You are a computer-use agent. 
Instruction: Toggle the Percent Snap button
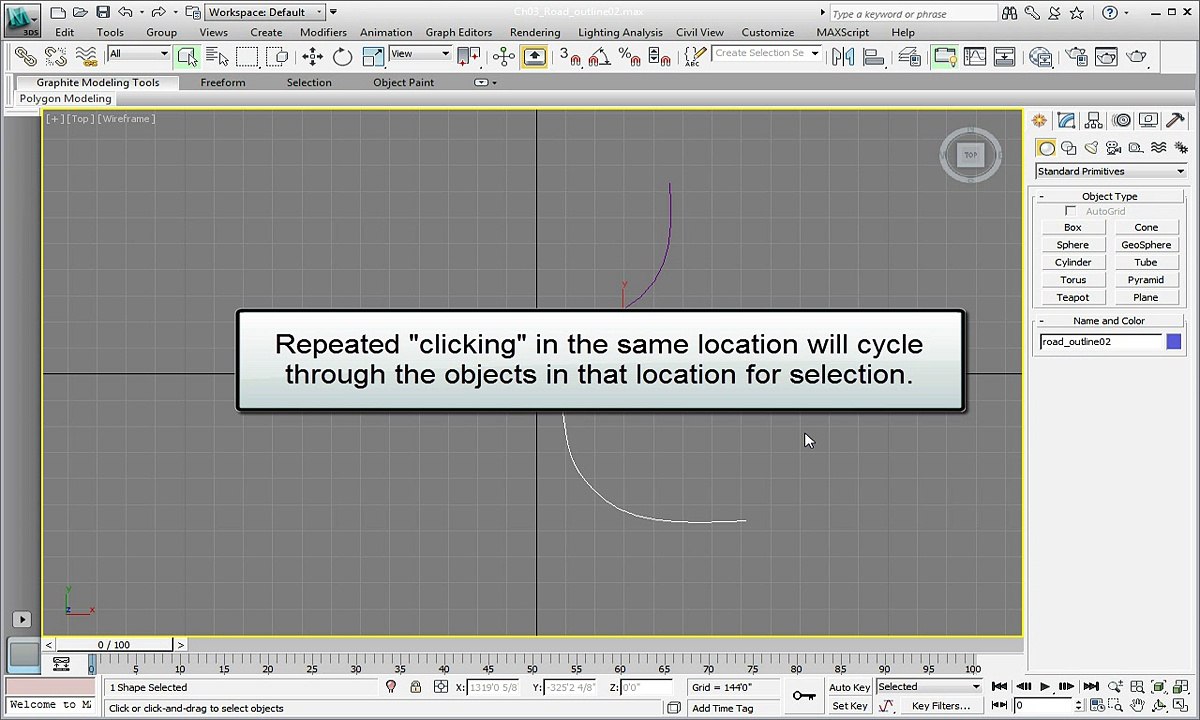[629, 56]
